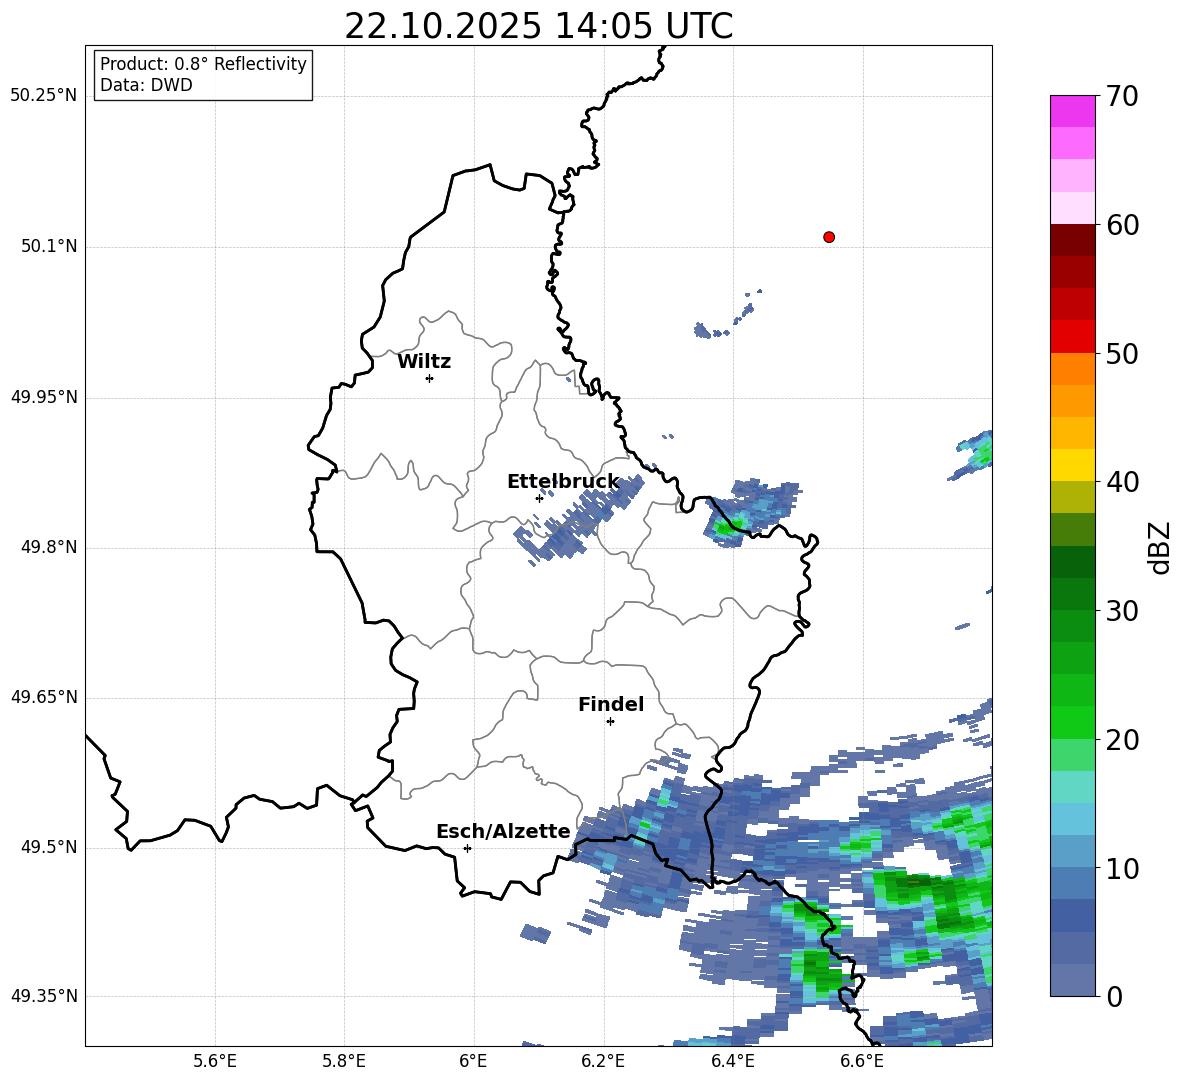
Task: Click the 5.8°E longitude label
Action: [344, 1061]
